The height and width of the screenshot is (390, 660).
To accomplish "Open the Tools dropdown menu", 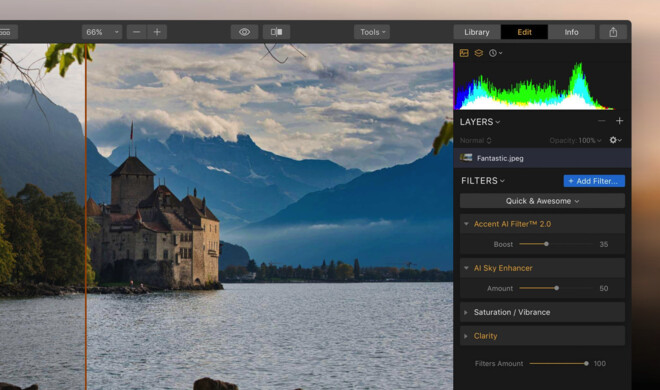I will (x=372, y=32).
